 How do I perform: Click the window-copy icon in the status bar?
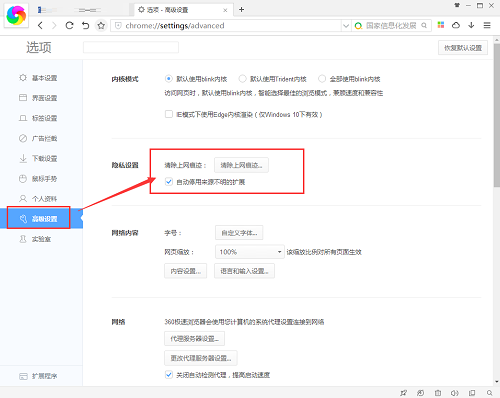pos(472,393)
